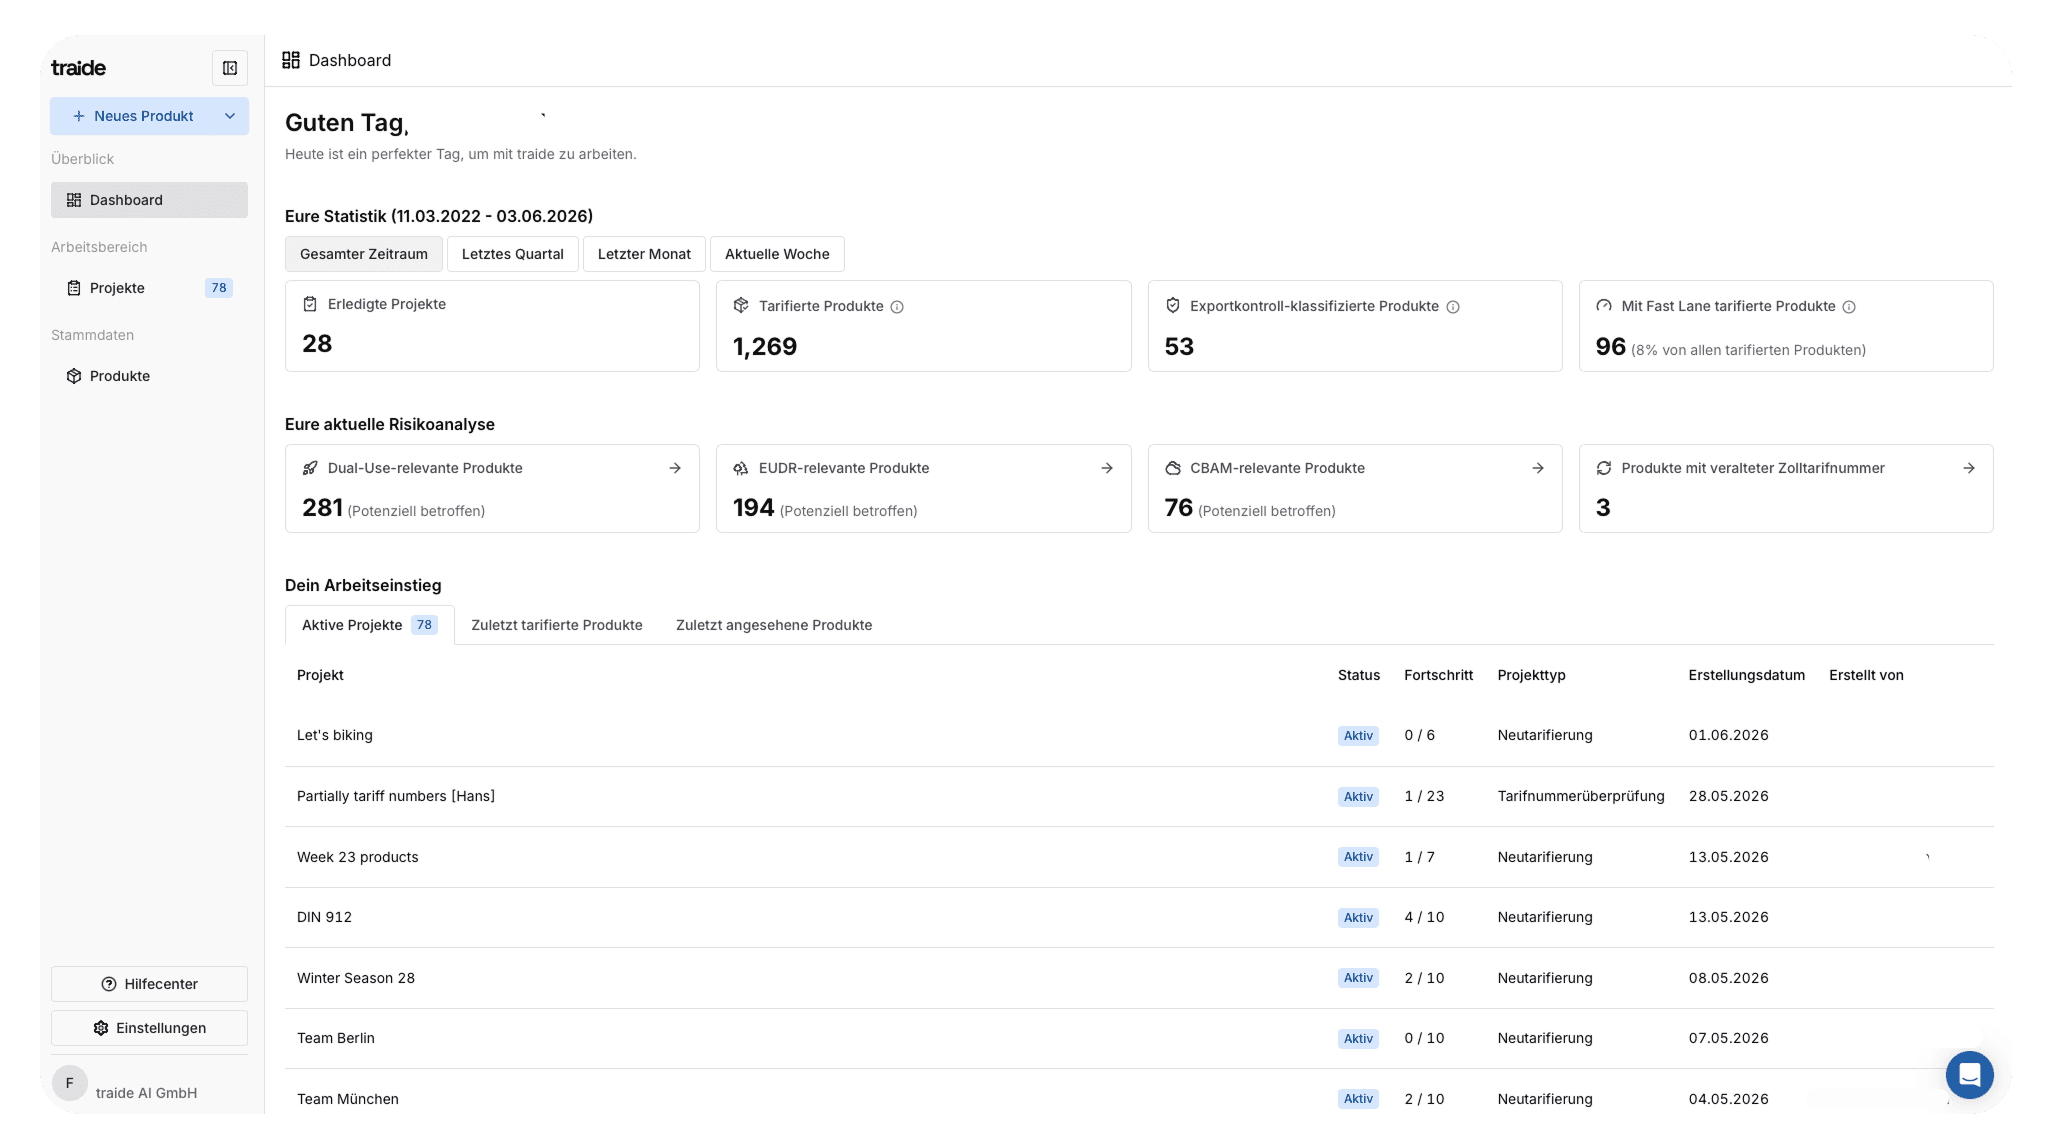Click the veraltete Zolltarifnummer refresh icon
The image size is (2045, 1143).
(1604, 468)
